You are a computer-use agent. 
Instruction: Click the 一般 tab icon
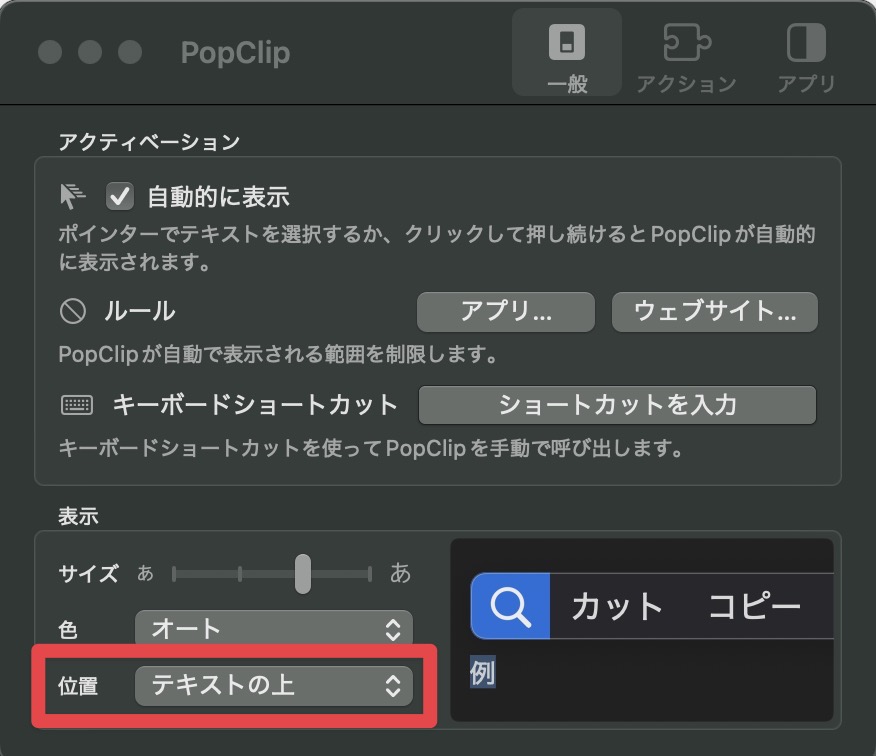point(567,43)
